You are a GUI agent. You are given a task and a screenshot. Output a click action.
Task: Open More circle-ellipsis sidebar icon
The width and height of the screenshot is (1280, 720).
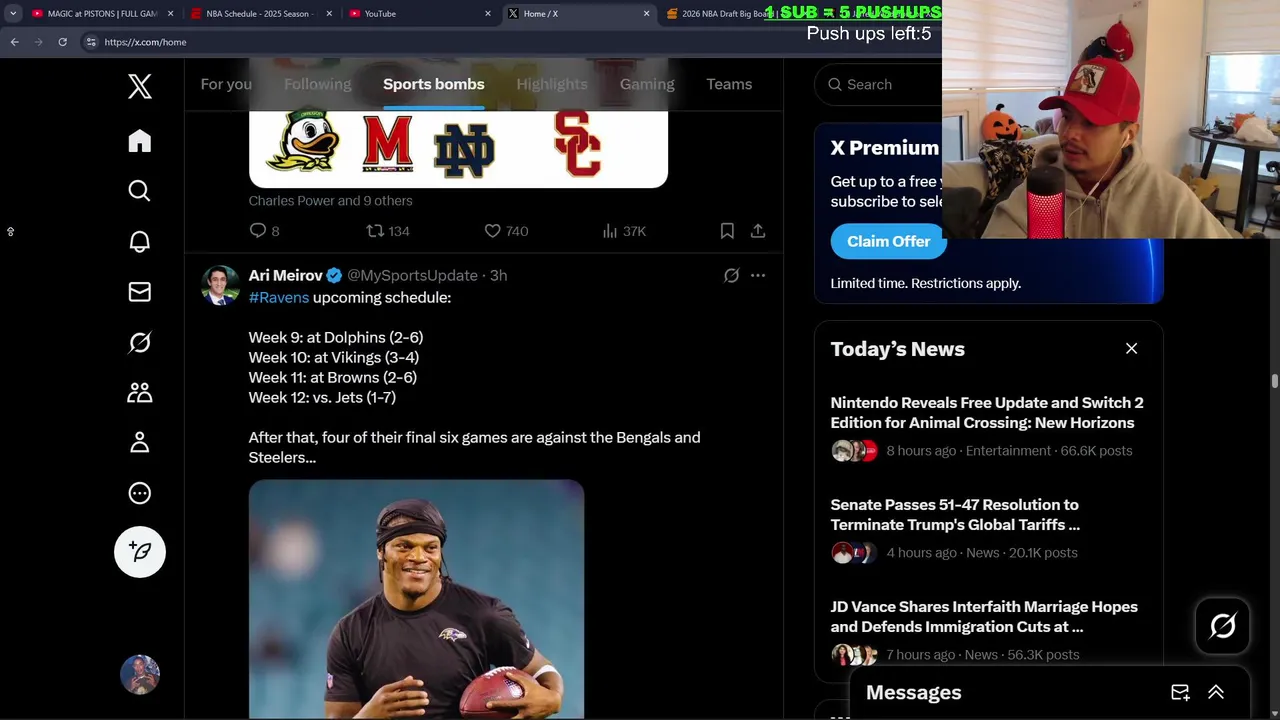point(140,493)
